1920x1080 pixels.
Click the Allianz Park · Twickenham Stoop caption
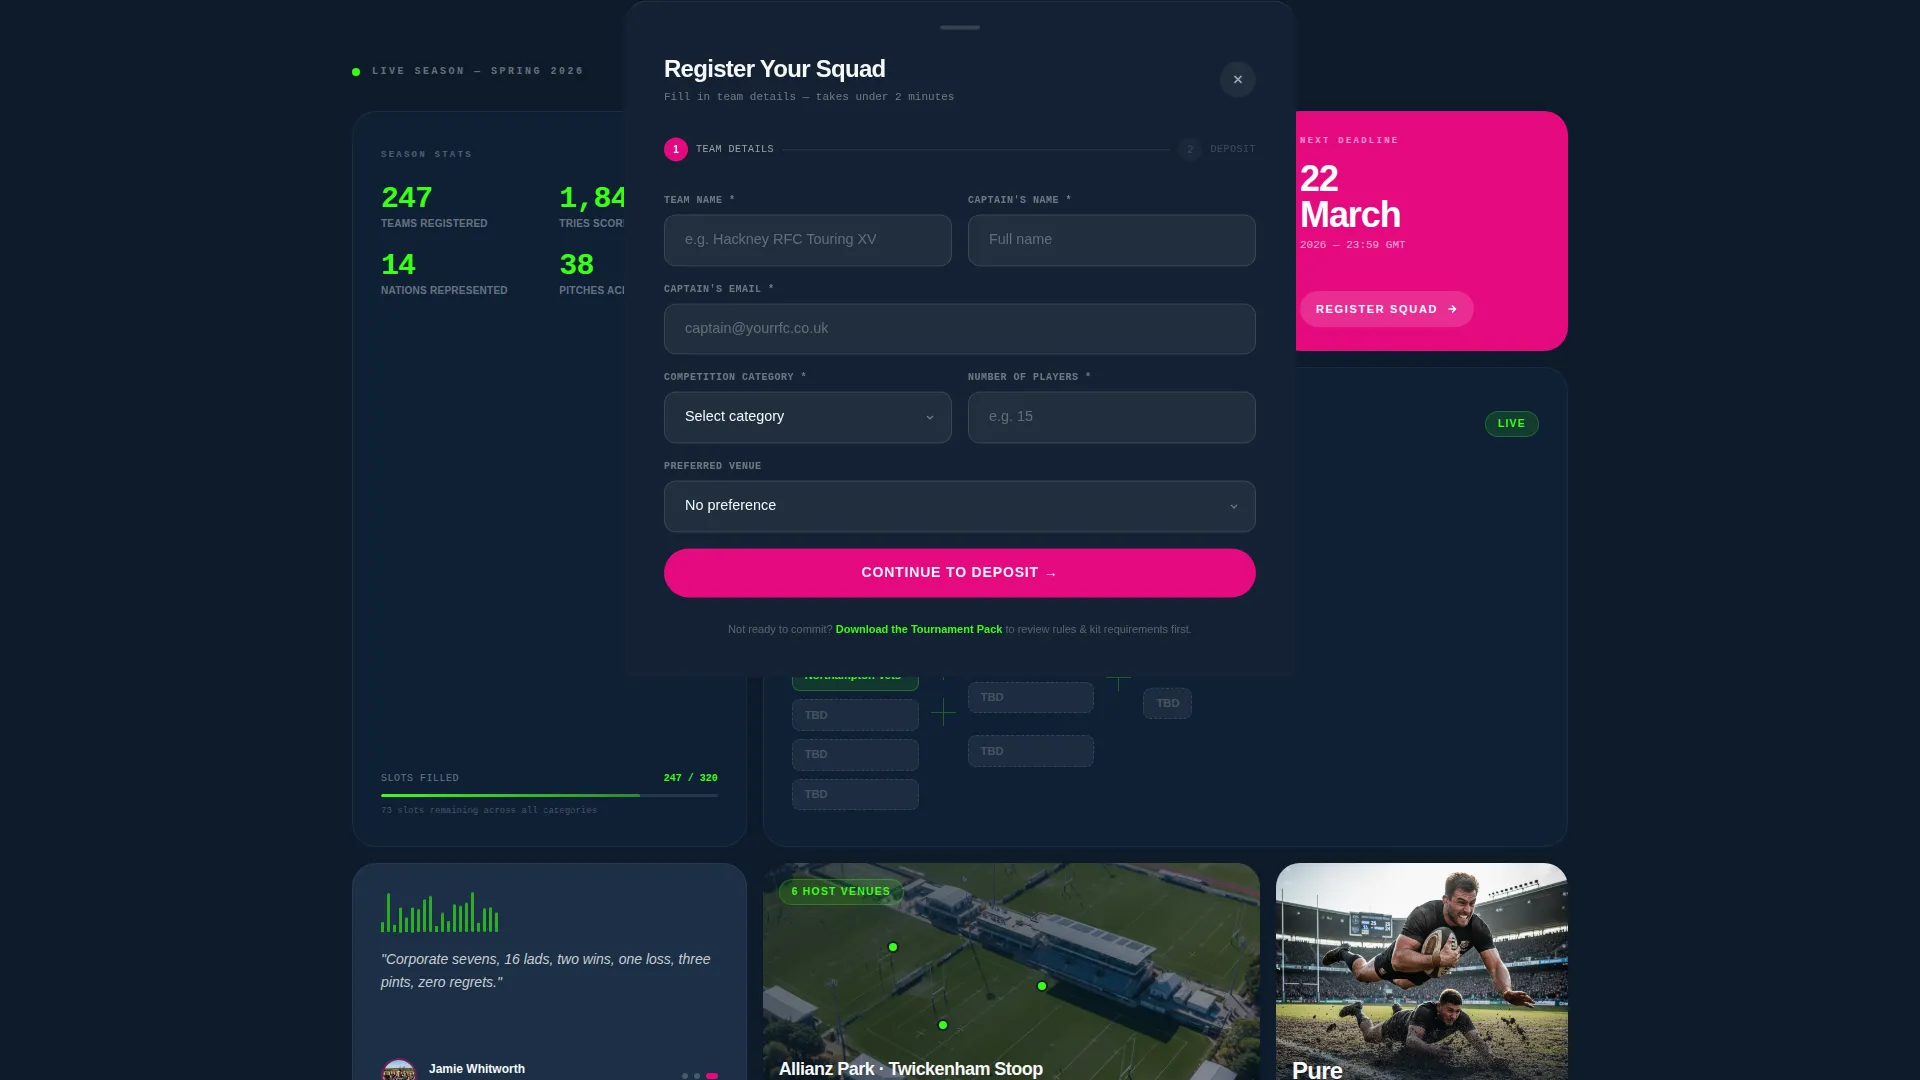pyautogui.click(x=910, y=1069)
